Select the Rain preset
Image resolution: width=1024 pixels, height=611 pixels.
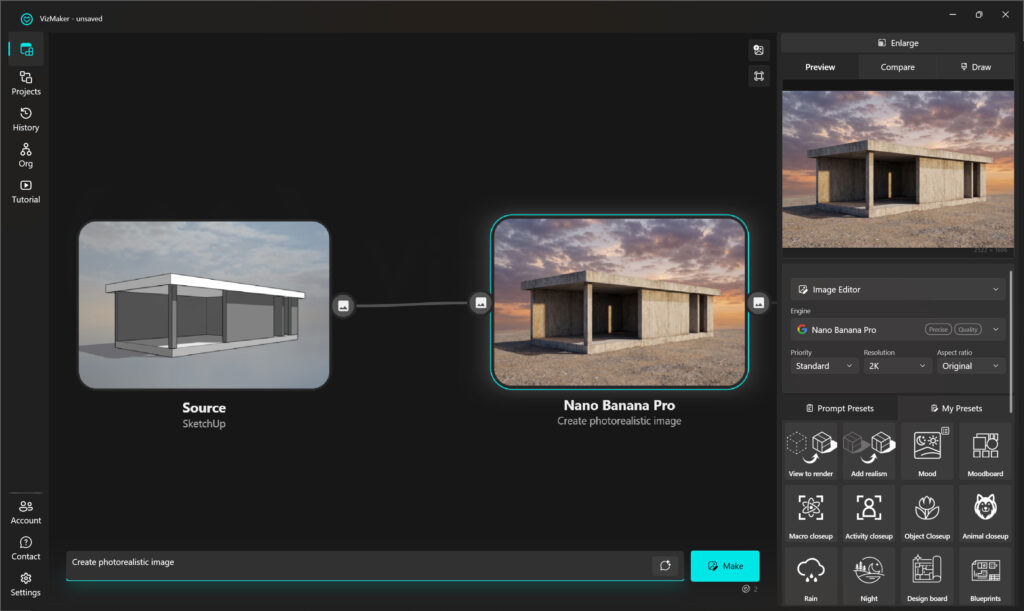[810, 576]
